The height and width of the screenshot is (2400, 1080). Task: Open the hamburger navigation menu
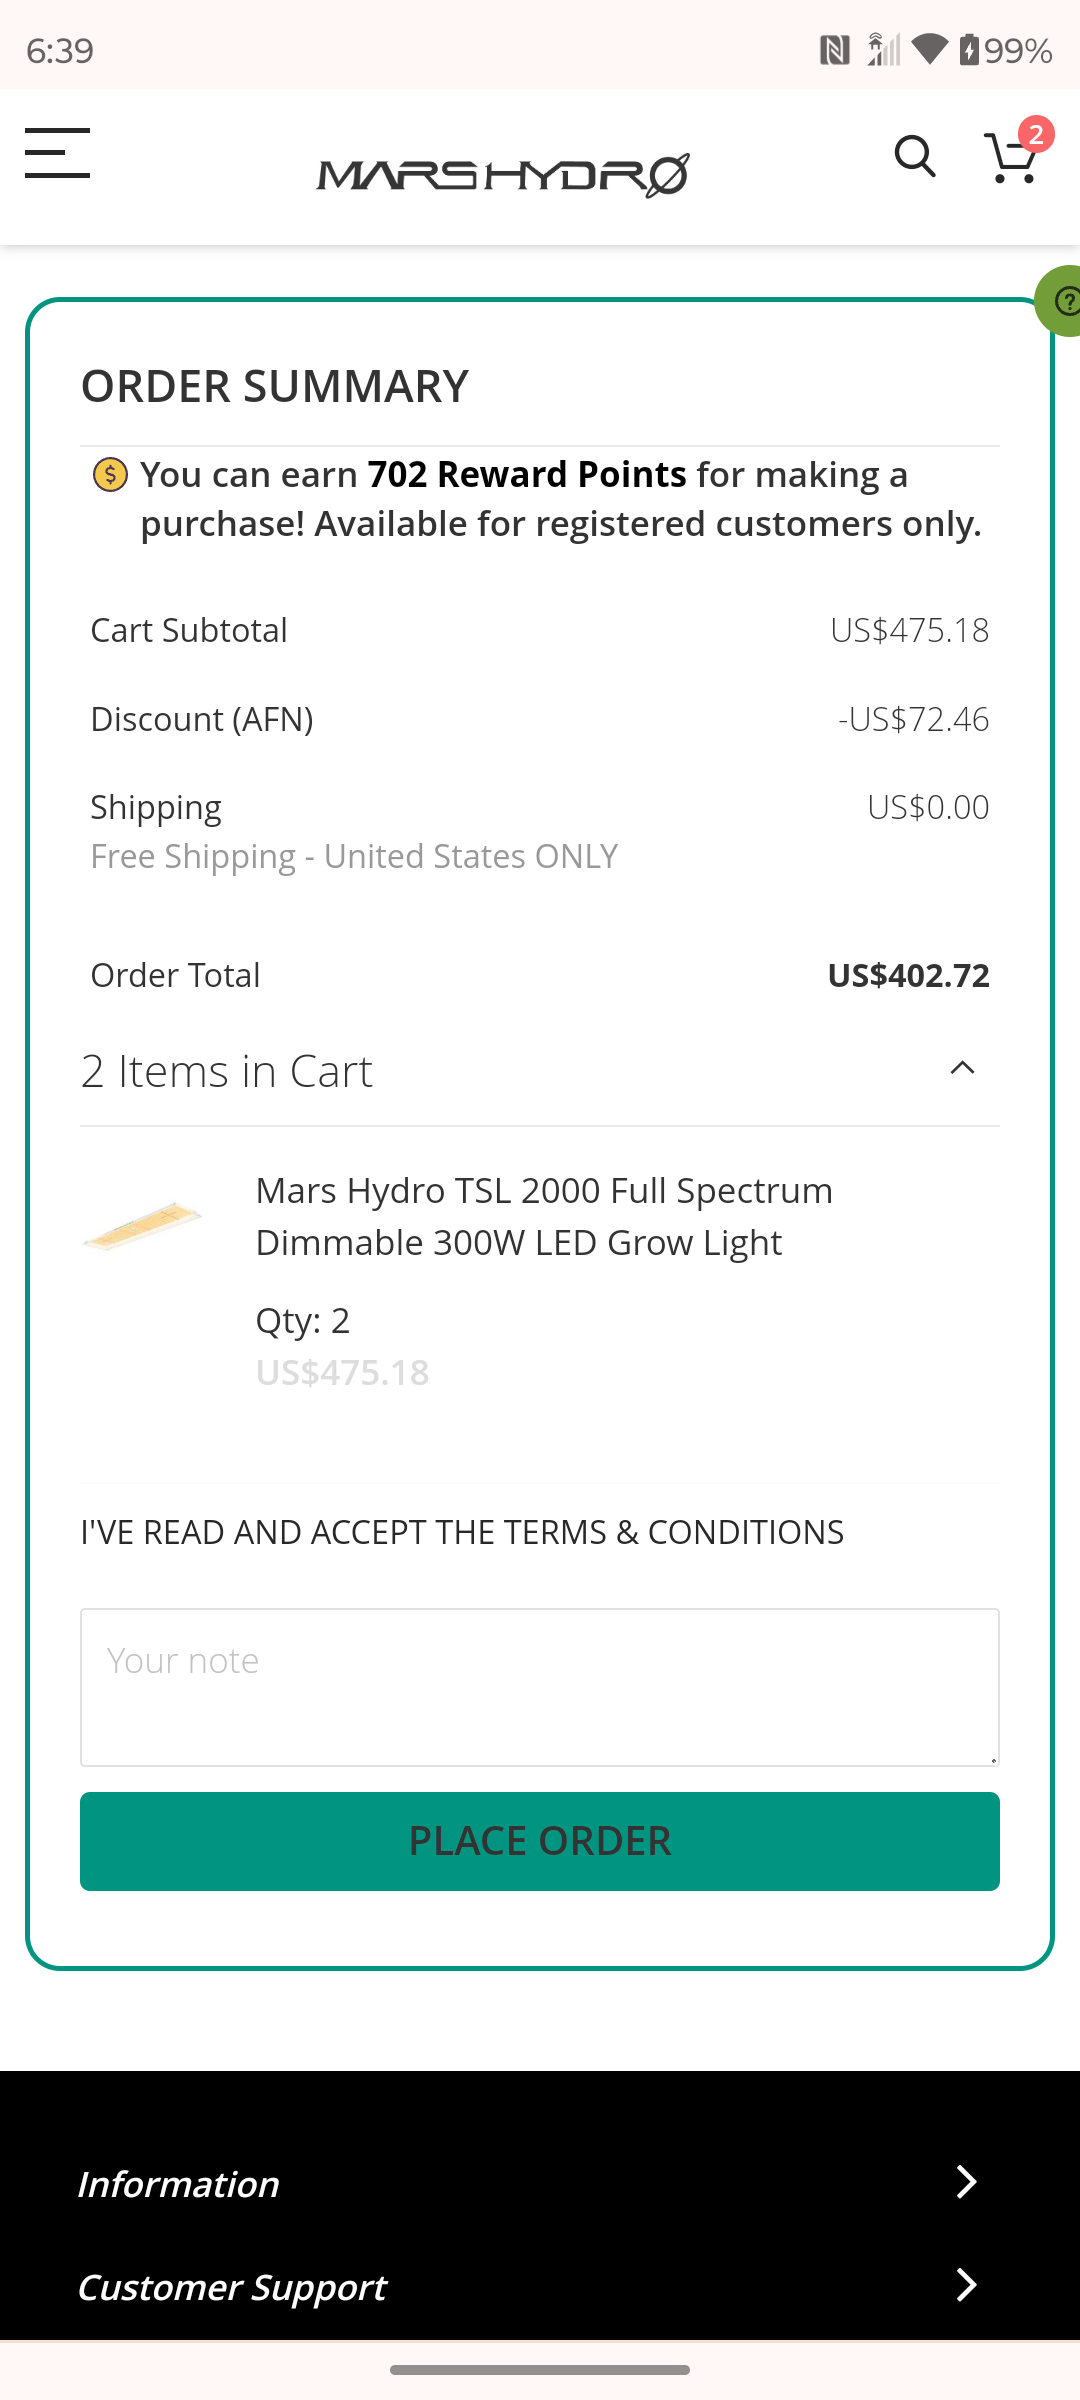[58, 154]
